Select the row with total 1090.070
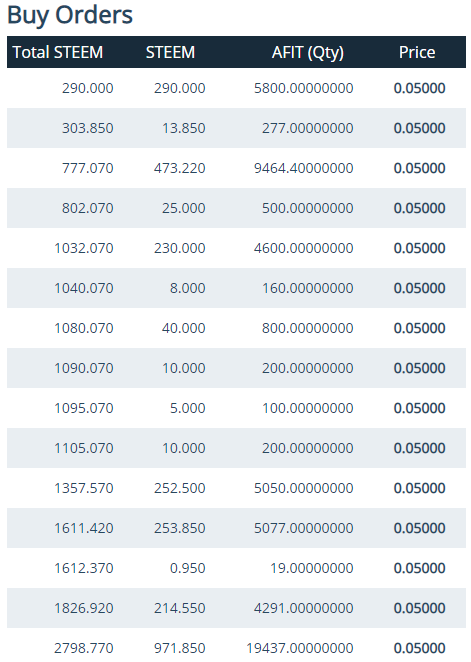 (236, 368)
